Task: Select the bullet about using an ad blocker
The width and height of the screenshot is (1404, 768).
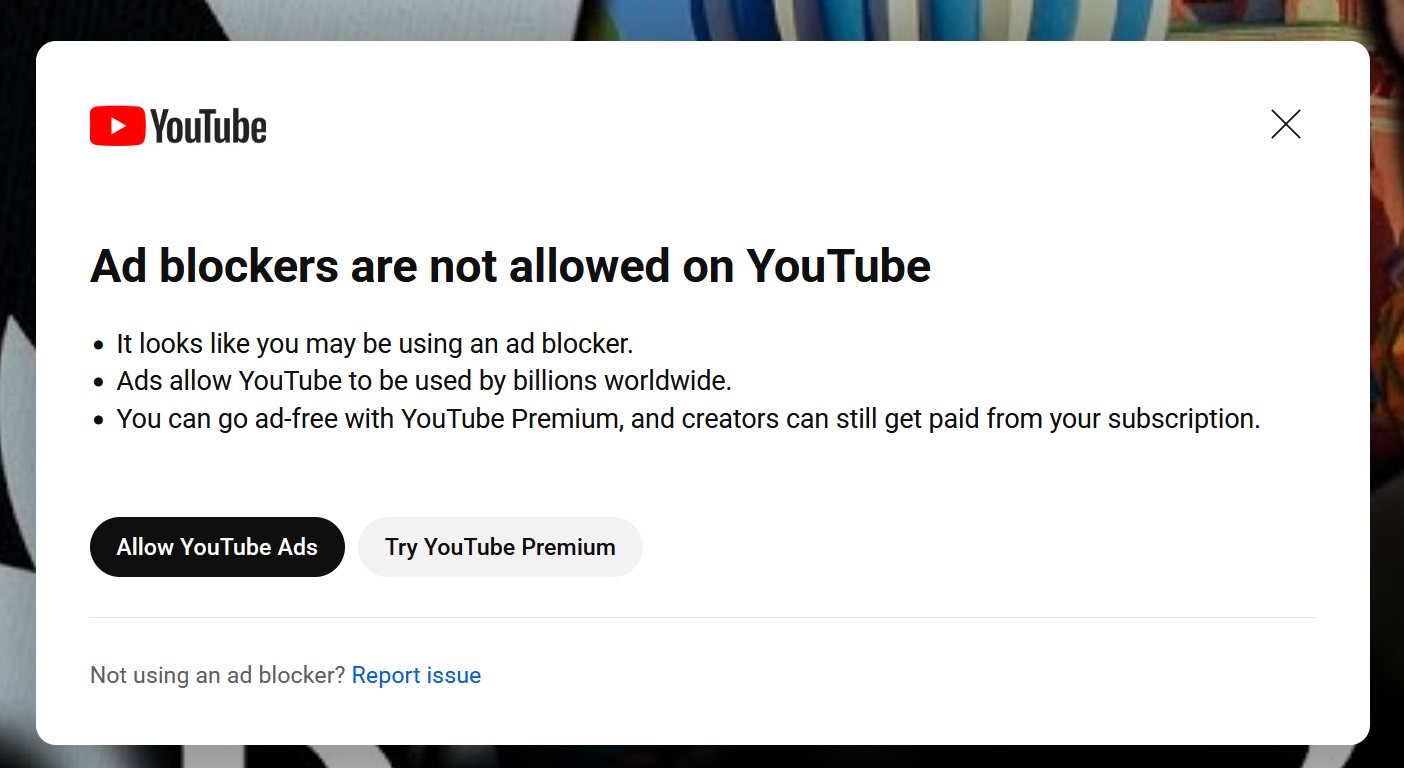Action: point(375,344)
